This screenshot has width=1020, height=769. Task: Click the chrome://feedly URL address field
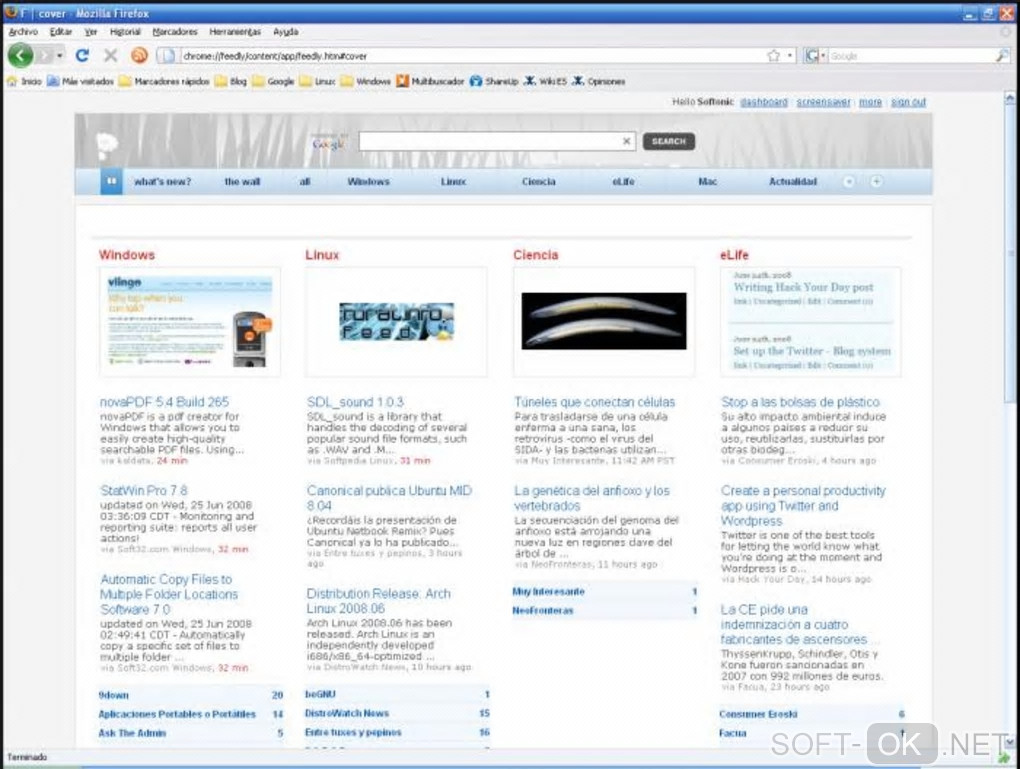[472, 56]
